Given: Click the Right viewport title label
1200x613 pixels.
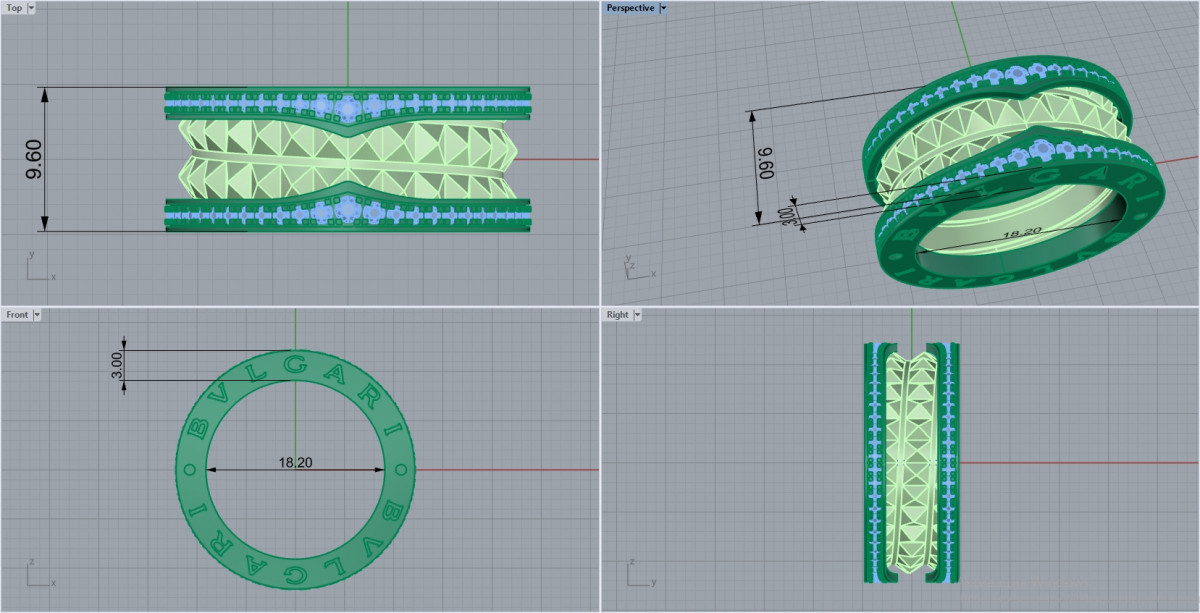Looking at the screenshot, I should pyautogui.click(x=618, y=314).
